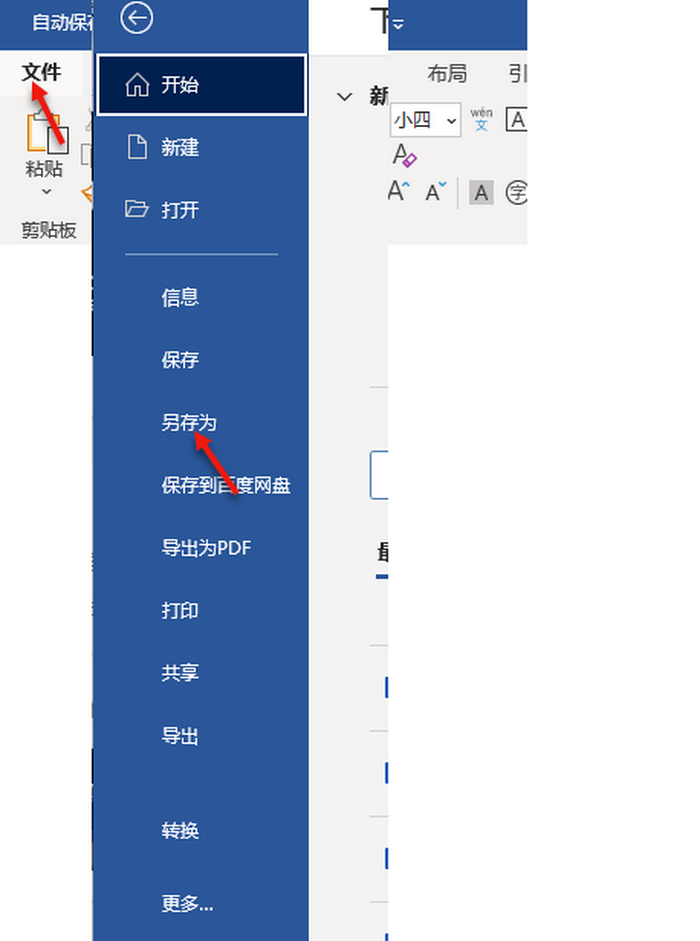Click the 打开 folder icon
Viewport: 700px width, 941px height.
pos(137,209)
